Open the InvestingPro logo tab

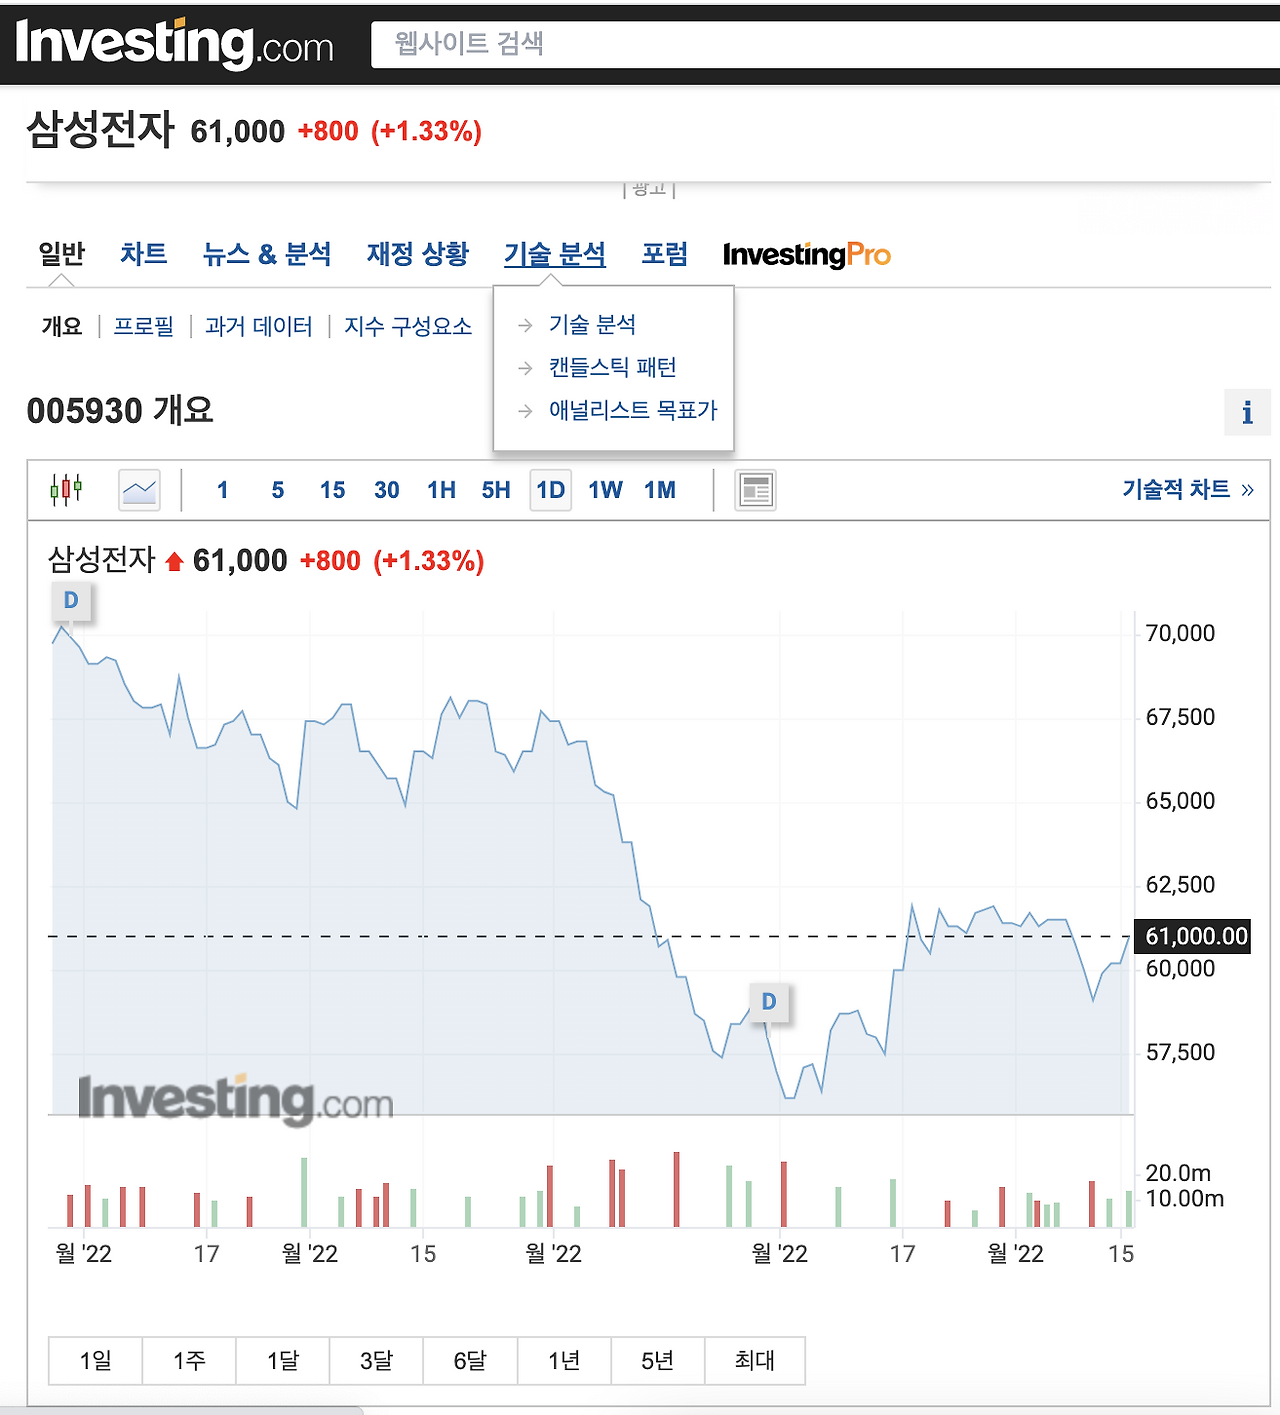click(806, 255)
